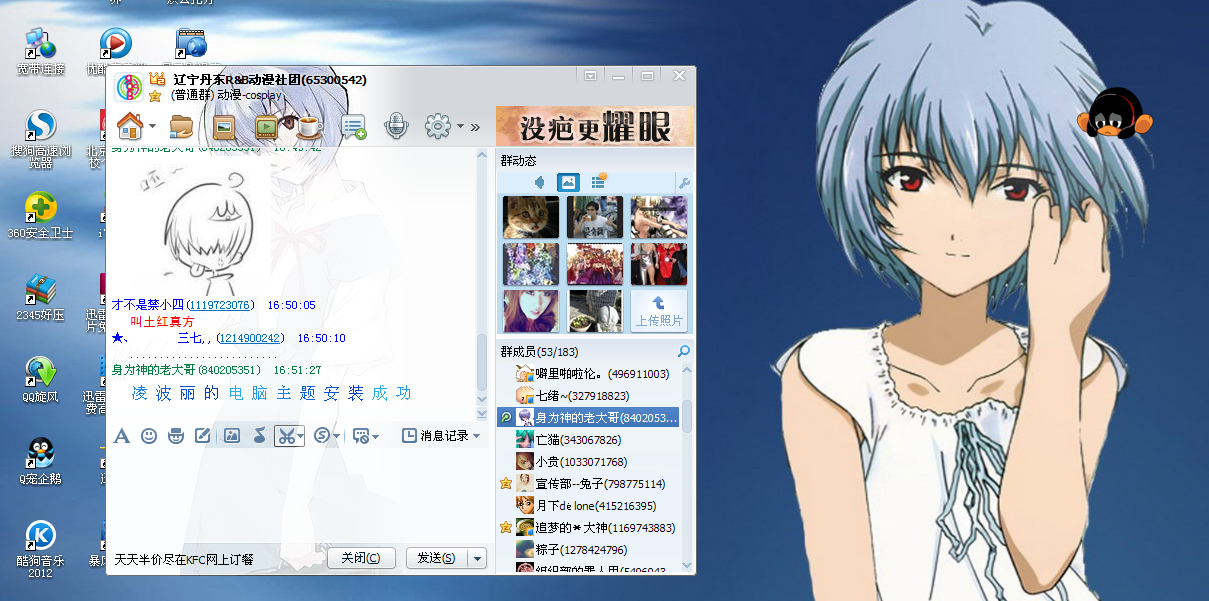Open the emoji smiley picker
The image size is (1209, 601).
pyautogui.click(x=149, y=436)
